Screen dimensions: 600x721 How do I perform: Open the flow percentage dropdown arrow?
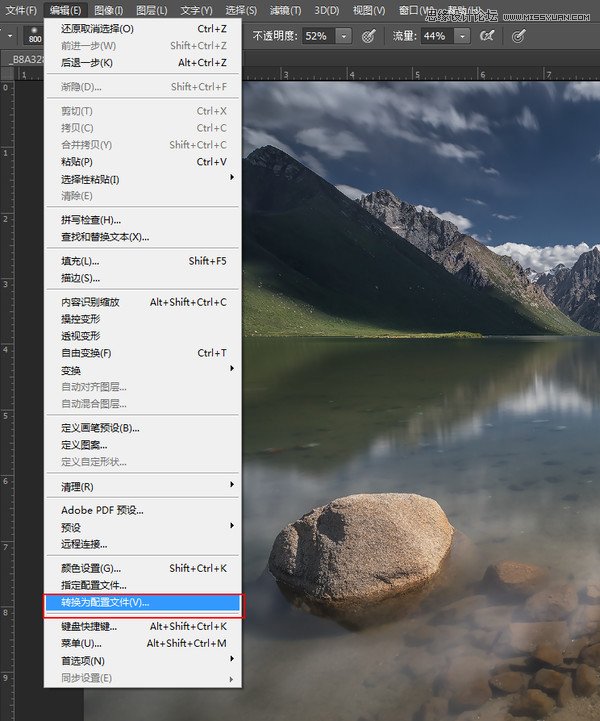tap(462, 36)
